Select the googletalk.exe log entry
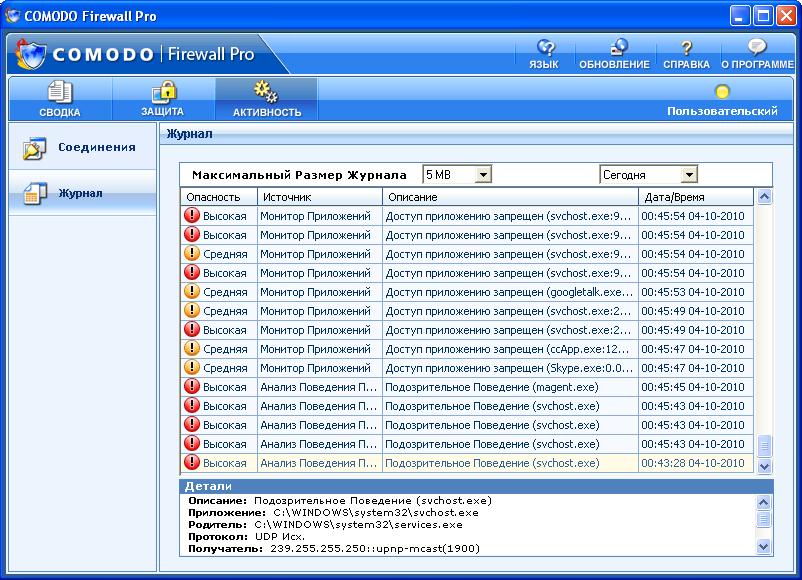 click(x=467, y=292)
